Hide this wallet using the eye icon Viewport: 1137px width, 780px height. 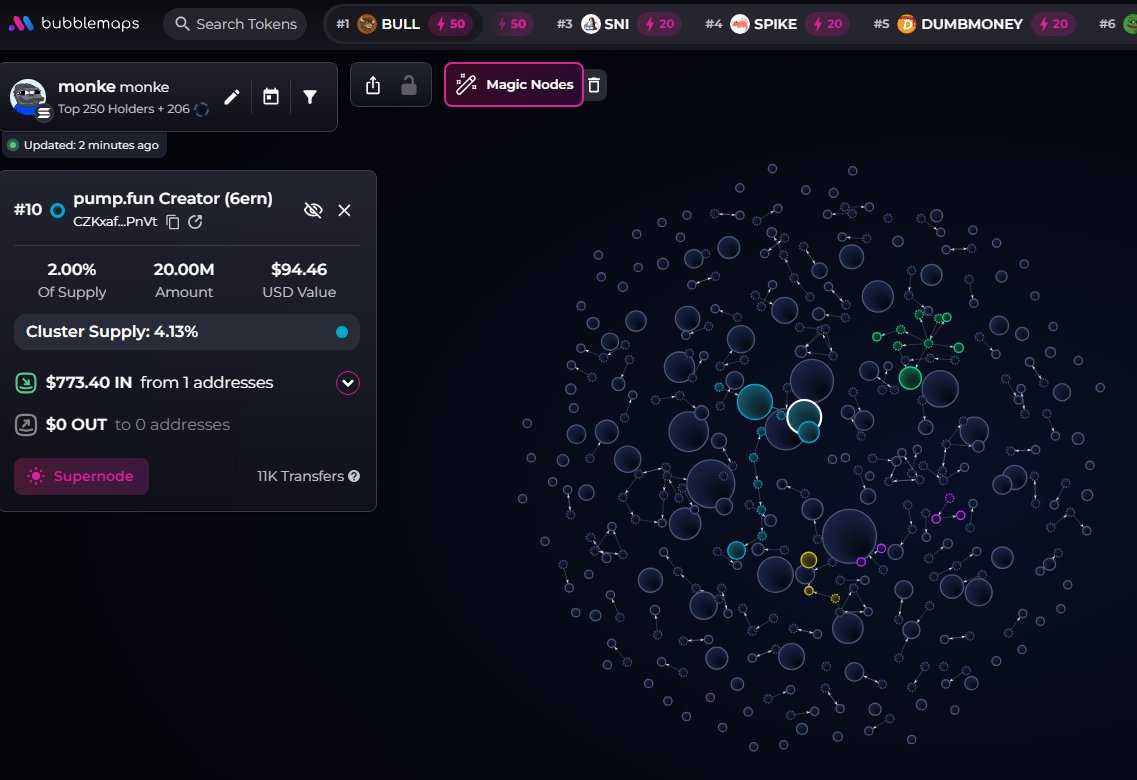point(313,210)
